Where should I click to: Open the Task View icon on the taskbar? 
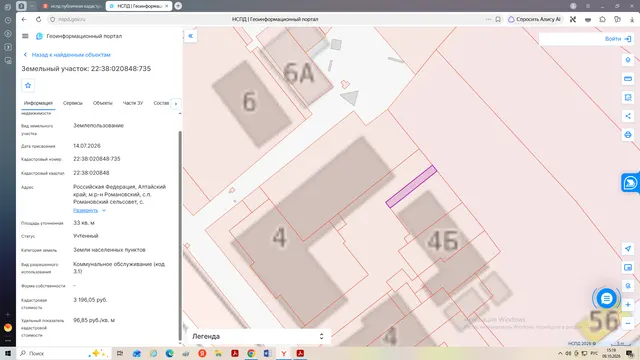(120, 353)
